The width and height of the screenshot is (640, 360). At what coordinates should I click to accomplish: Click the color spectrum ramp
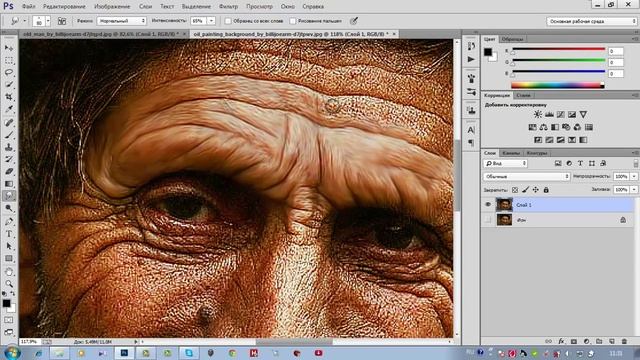pos(558,85)
